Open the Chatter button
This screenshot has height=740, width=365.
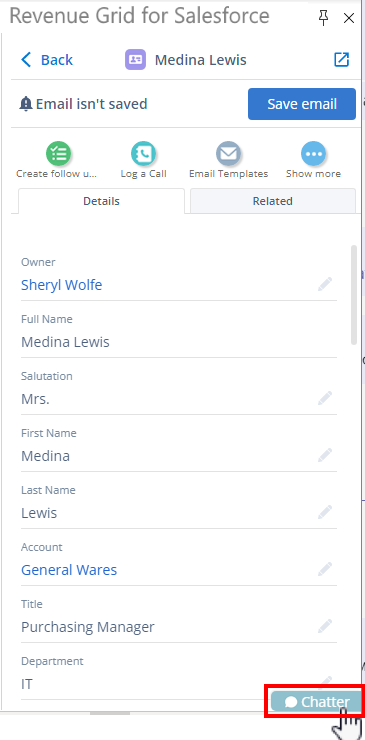317,702
